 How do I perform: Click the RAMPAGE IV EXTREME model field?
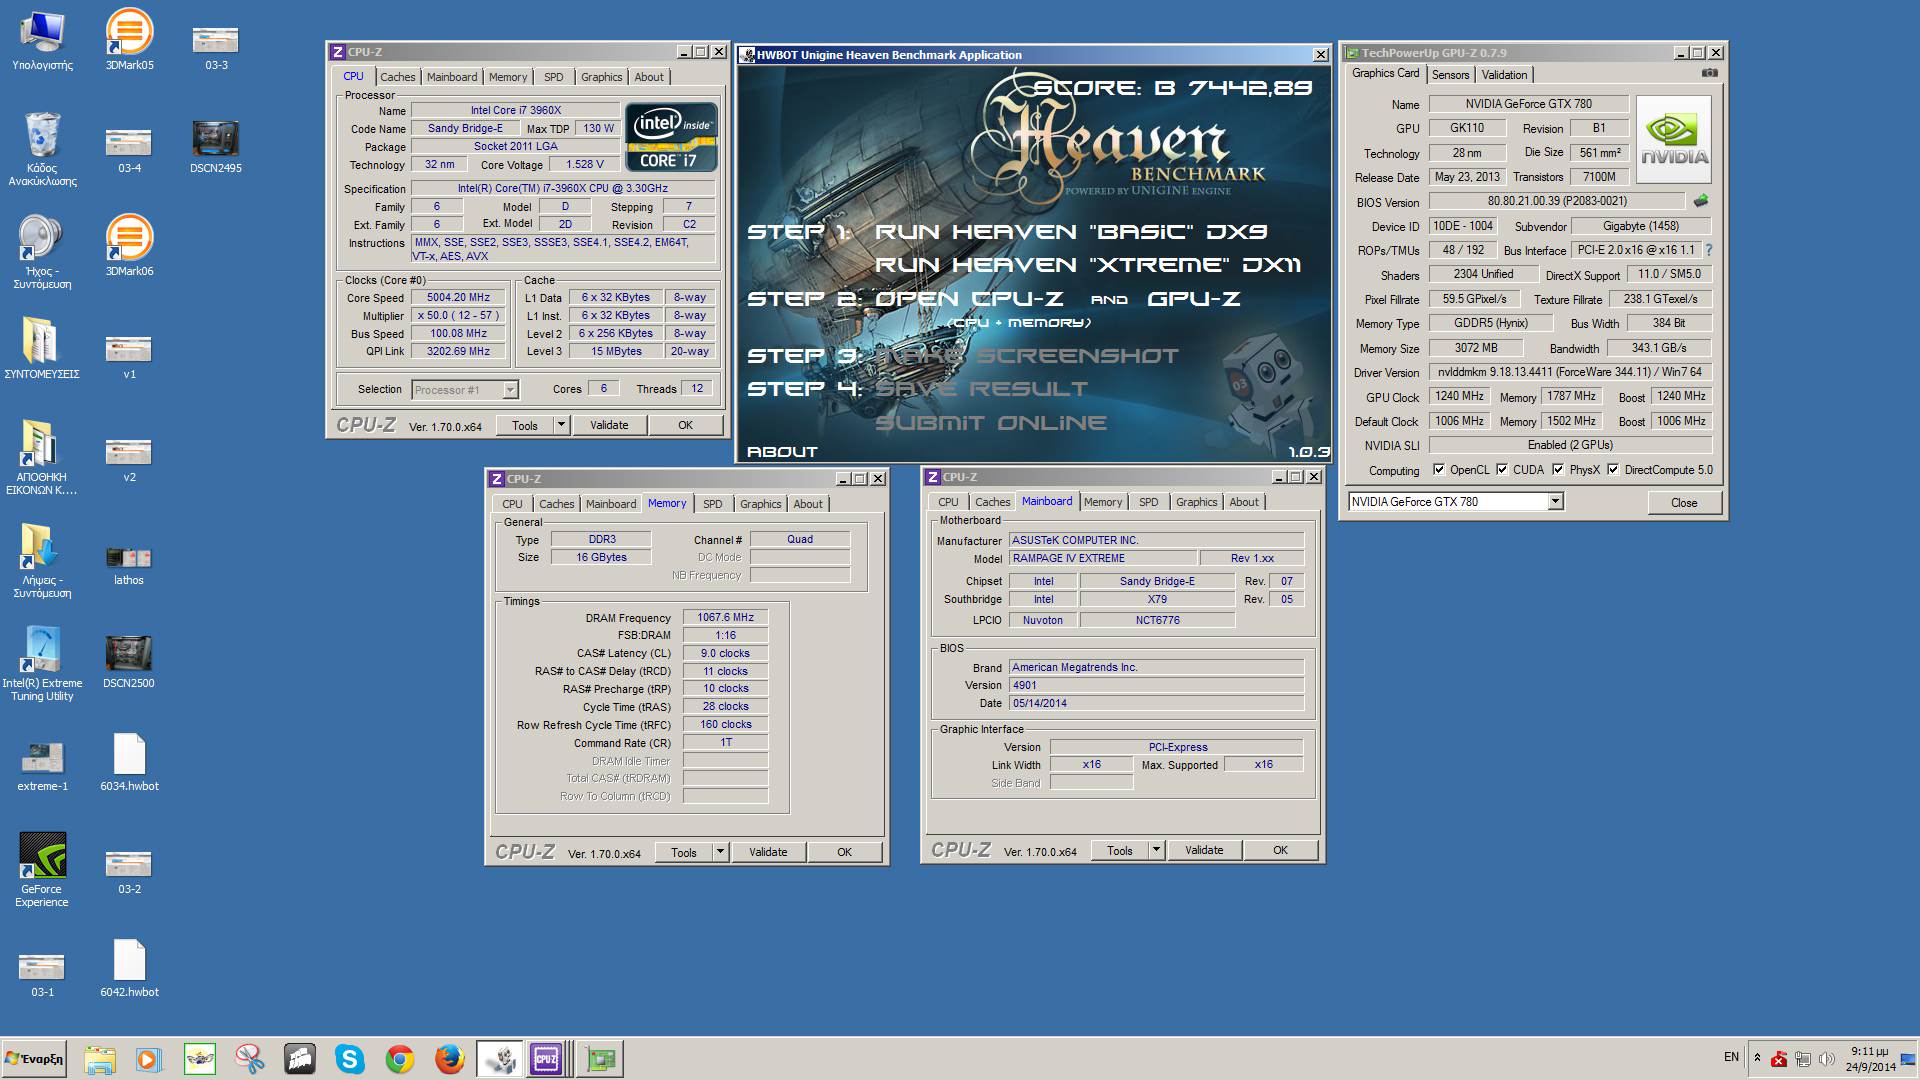tap(1102, 558)
